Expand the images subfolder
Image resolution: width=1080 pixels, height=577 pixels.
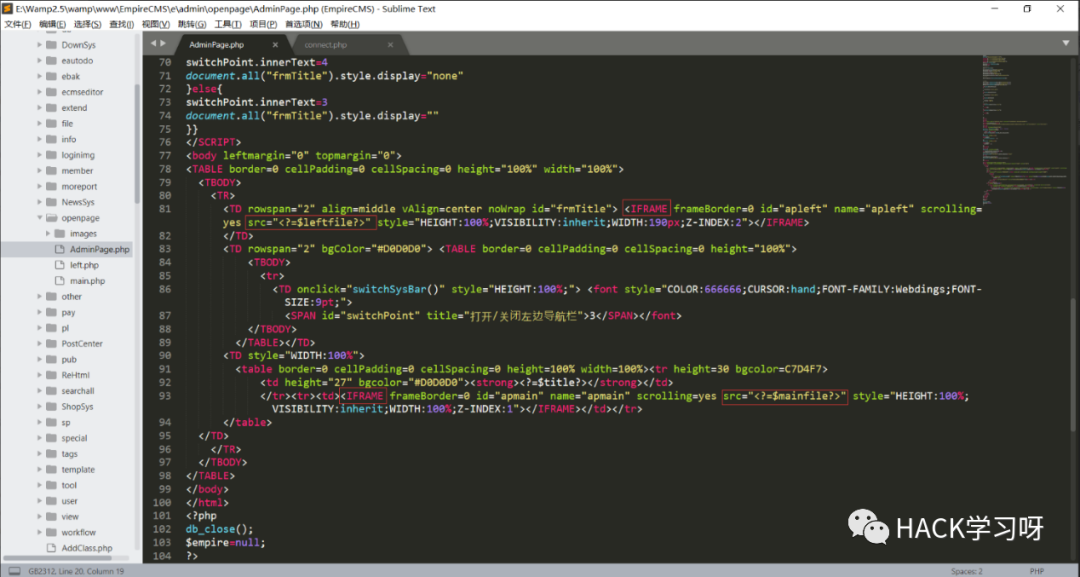48,233
